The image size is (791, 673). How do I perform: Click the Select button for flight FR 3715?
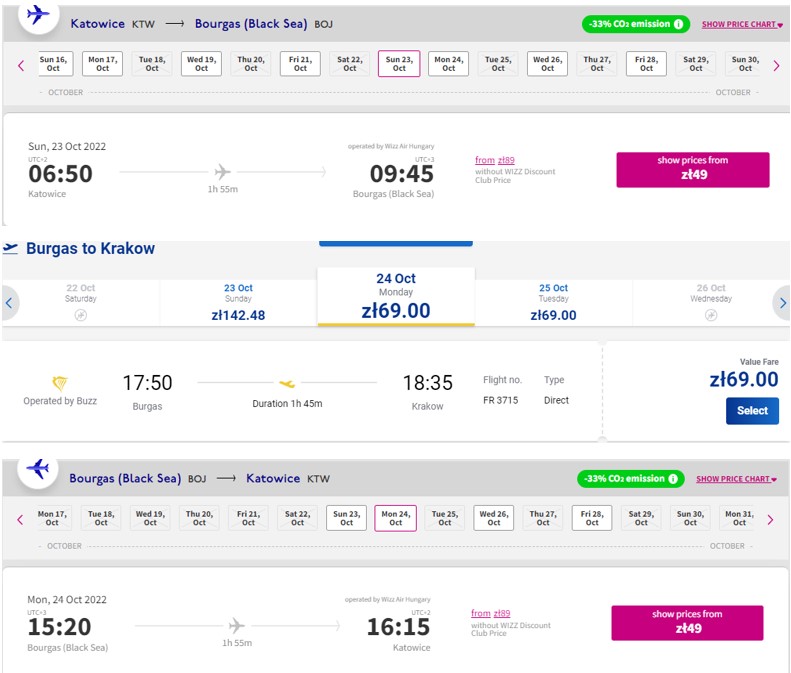pos(752,411)
